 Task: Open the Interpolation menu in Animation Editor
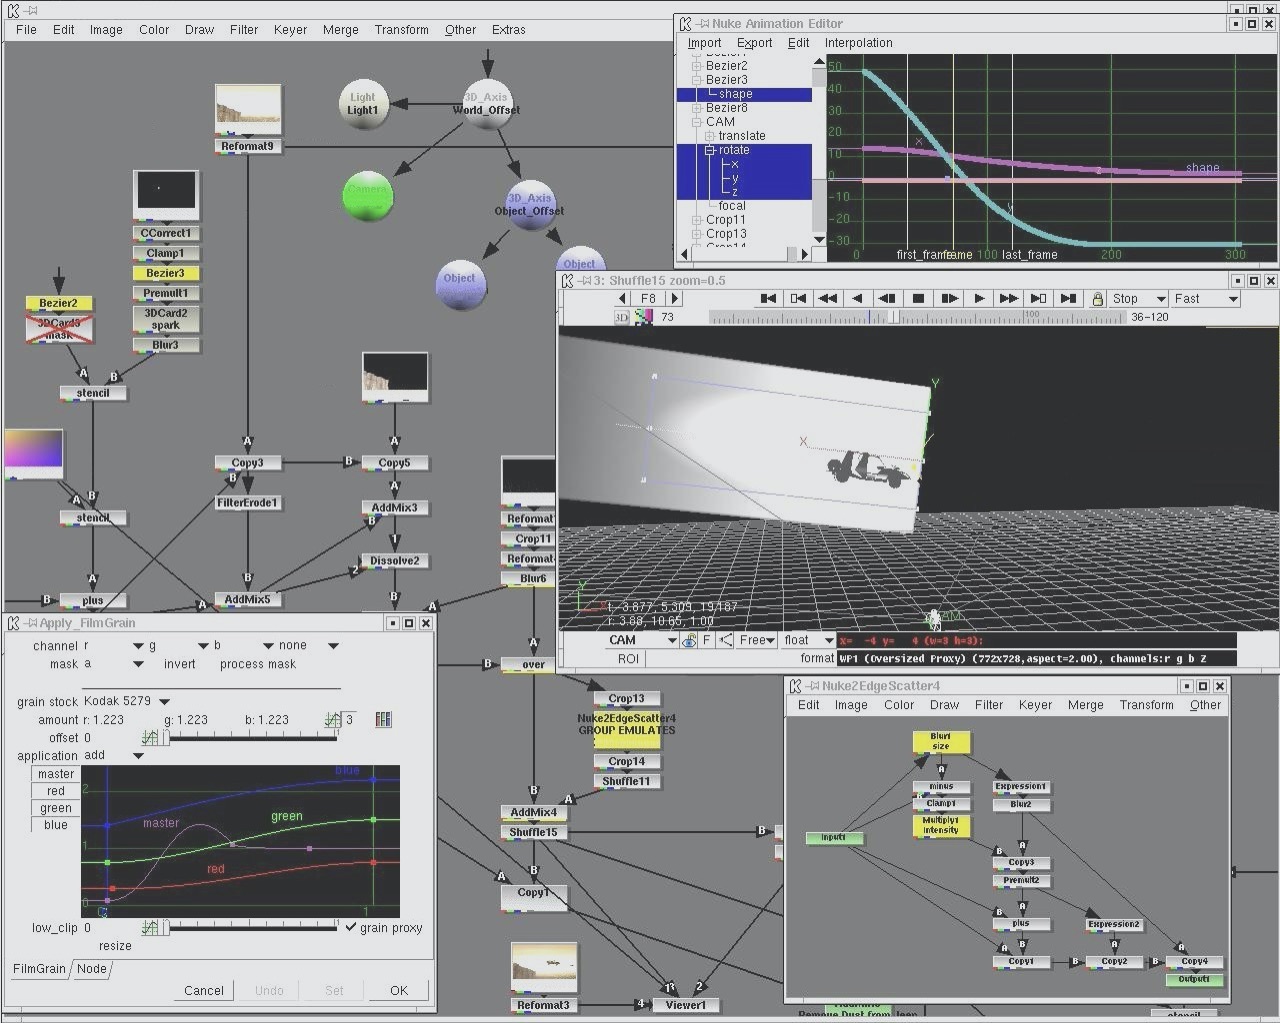[858, 43]
